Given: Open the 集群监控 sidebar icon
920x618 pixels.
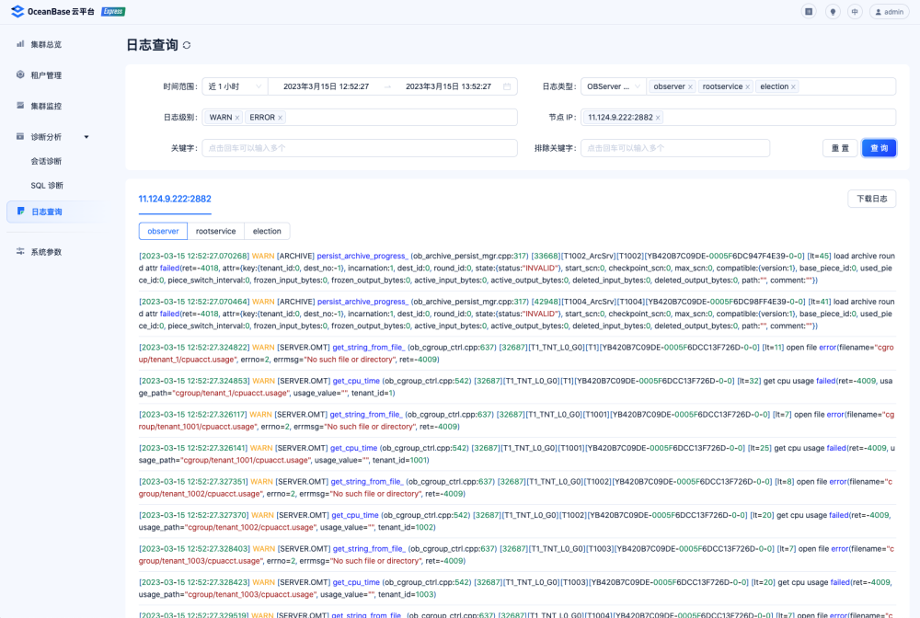Looking at the screenshot, I should [x=21, y=106].
